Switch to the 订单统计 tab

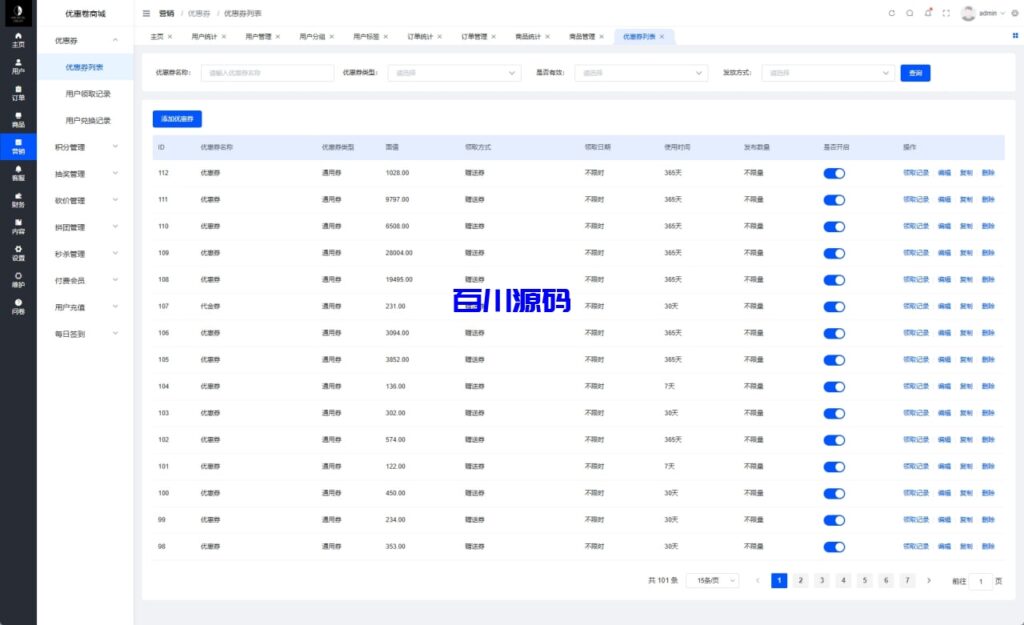pos(420,37)
